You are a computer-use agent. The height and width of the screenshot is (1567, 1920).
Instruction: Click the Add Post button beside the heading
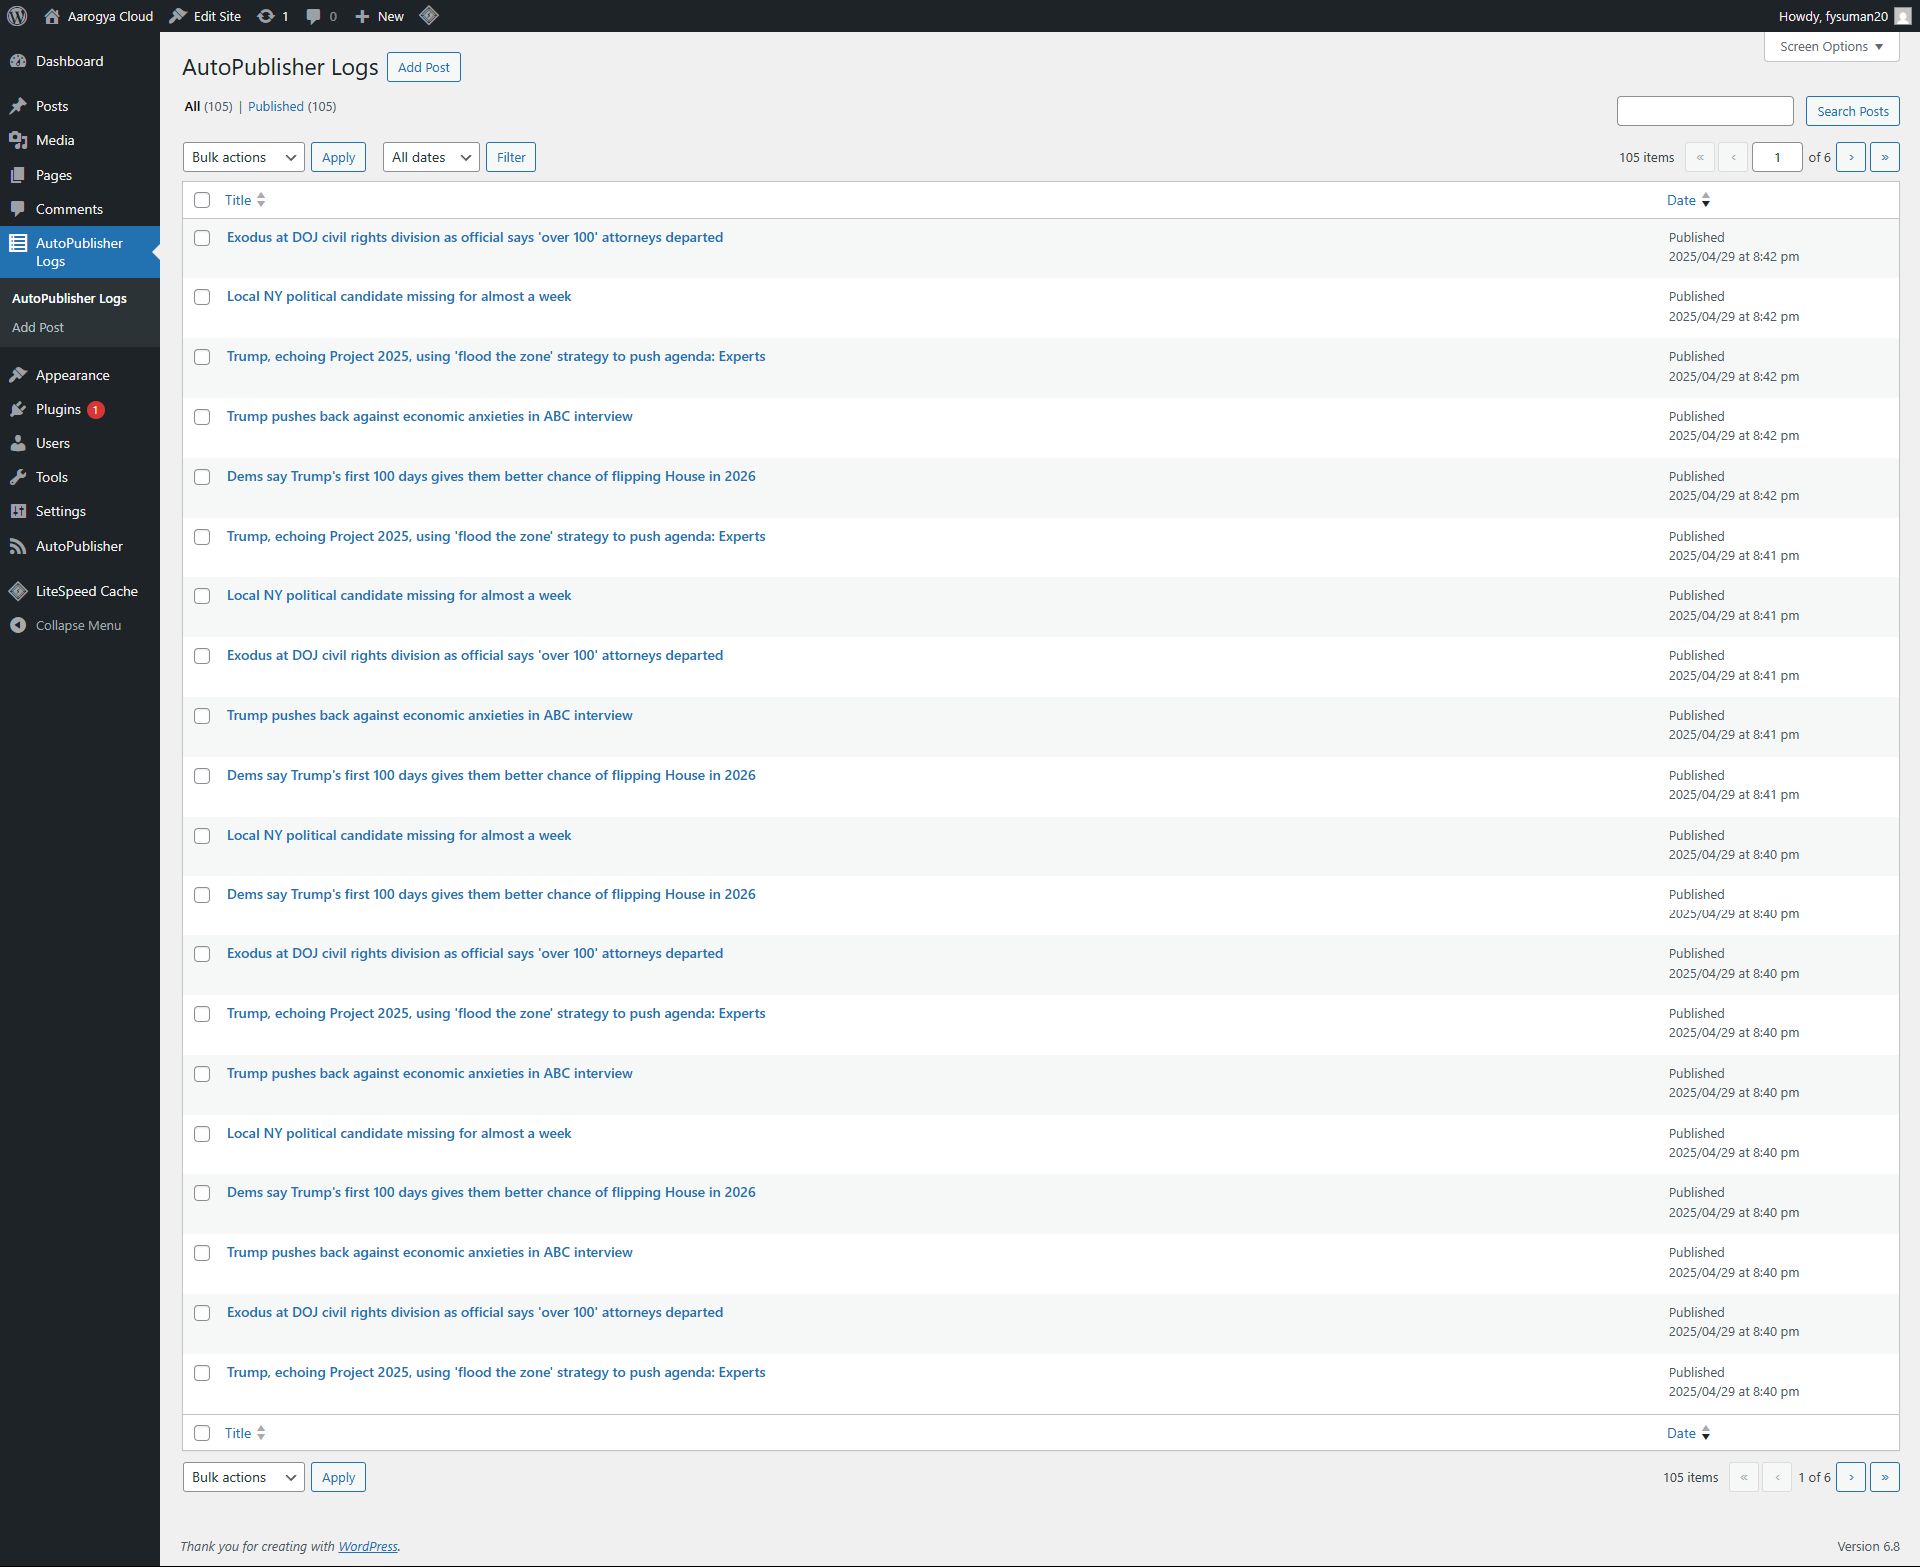click(423, 67)
